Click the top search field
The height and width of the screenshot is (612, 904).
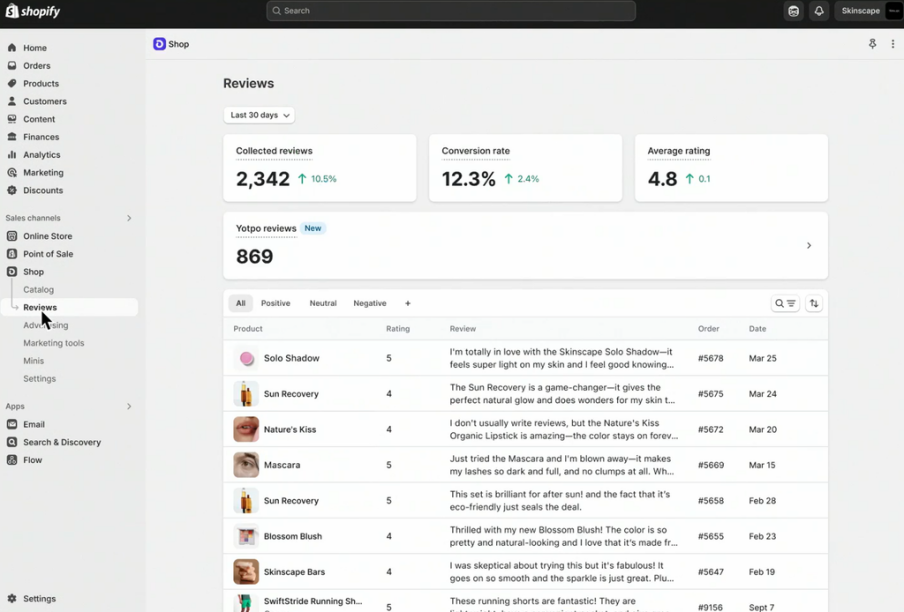[x=450, y=11]
